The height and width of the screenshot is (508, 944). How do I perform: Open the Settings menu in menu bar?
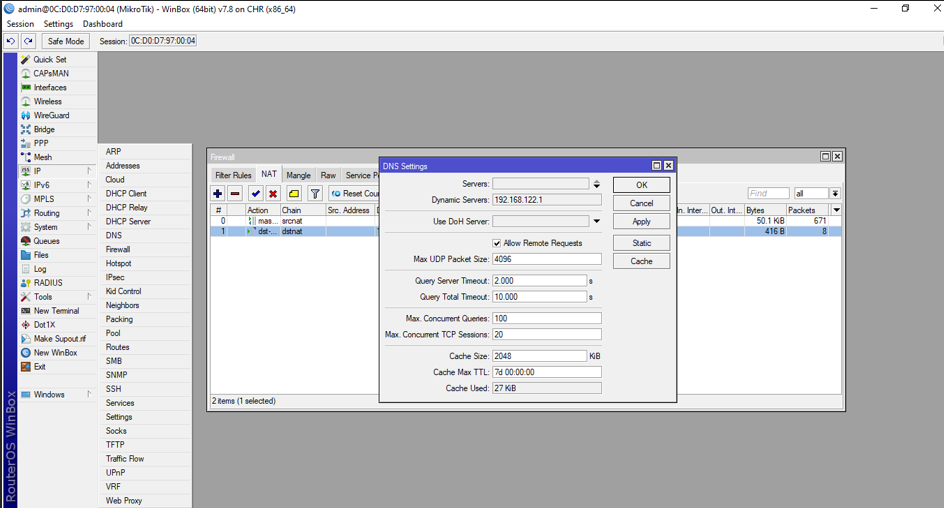click(58, 24)
